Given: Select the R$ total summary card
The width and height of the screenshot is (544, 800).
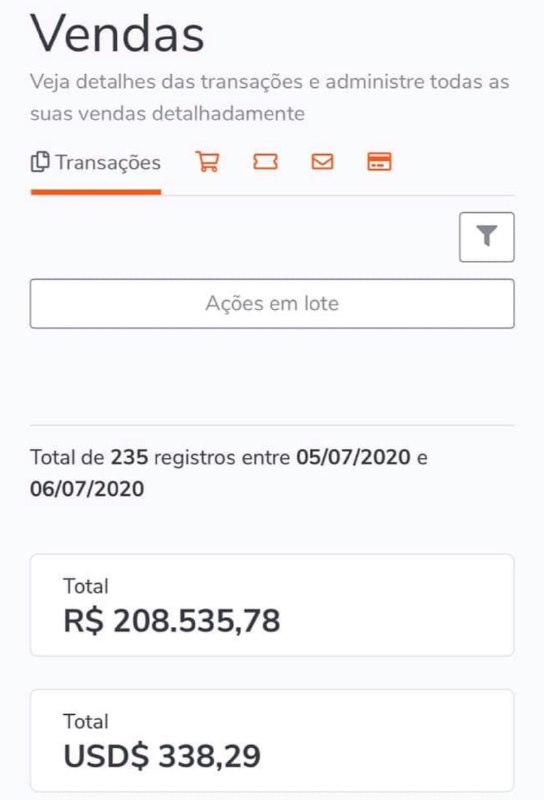Looking at the screenshot, I should pos(272,605).
